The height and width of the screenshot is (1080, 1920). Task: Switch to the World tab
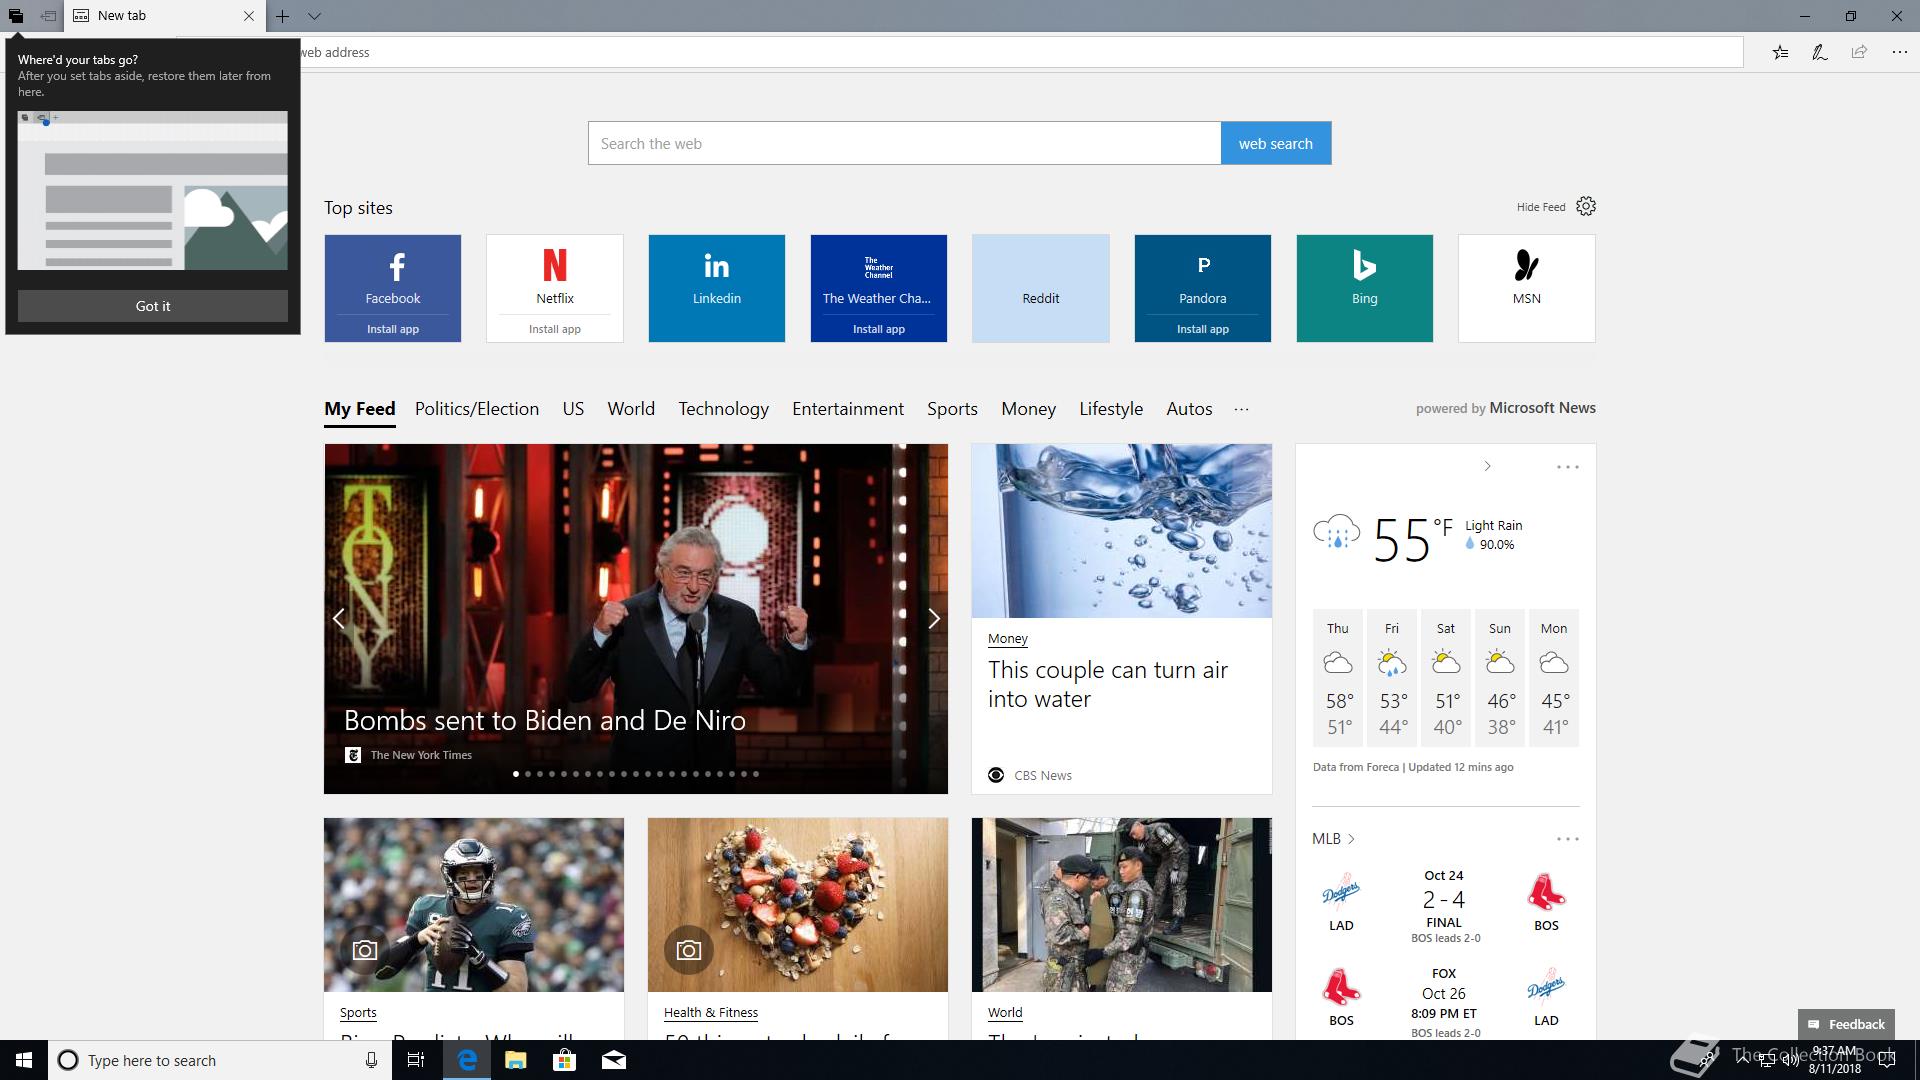pyautogui.click(x=631, y=409)
